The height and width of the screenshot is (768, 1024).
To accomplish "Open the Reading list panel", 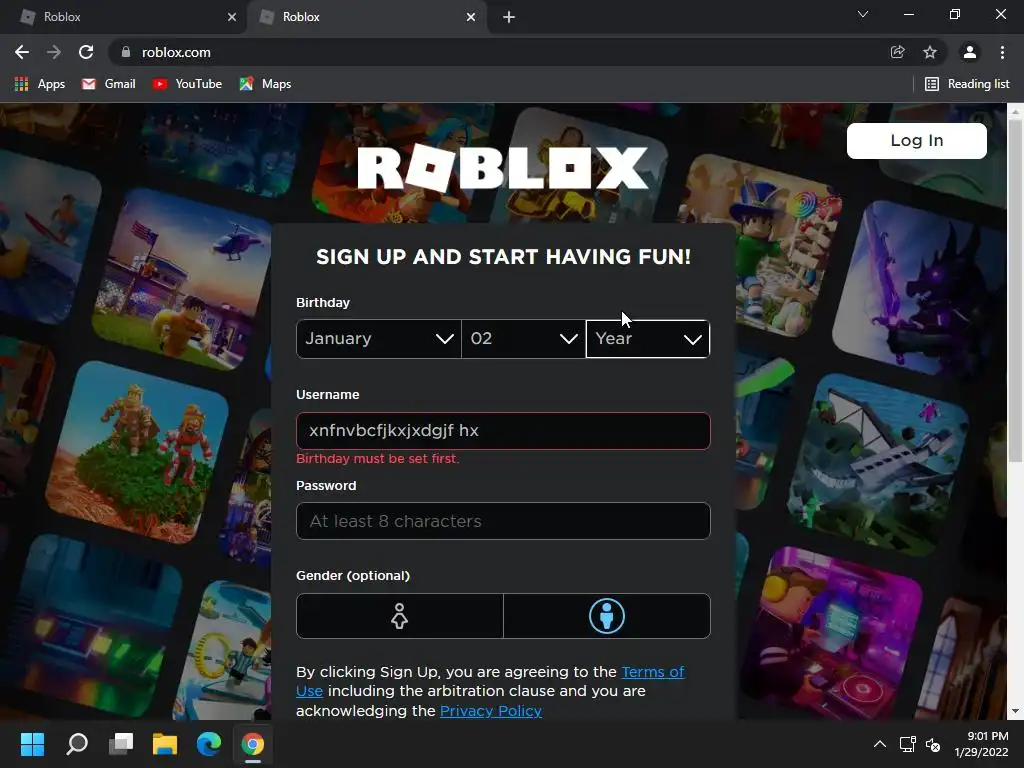I will coord(967,84).
